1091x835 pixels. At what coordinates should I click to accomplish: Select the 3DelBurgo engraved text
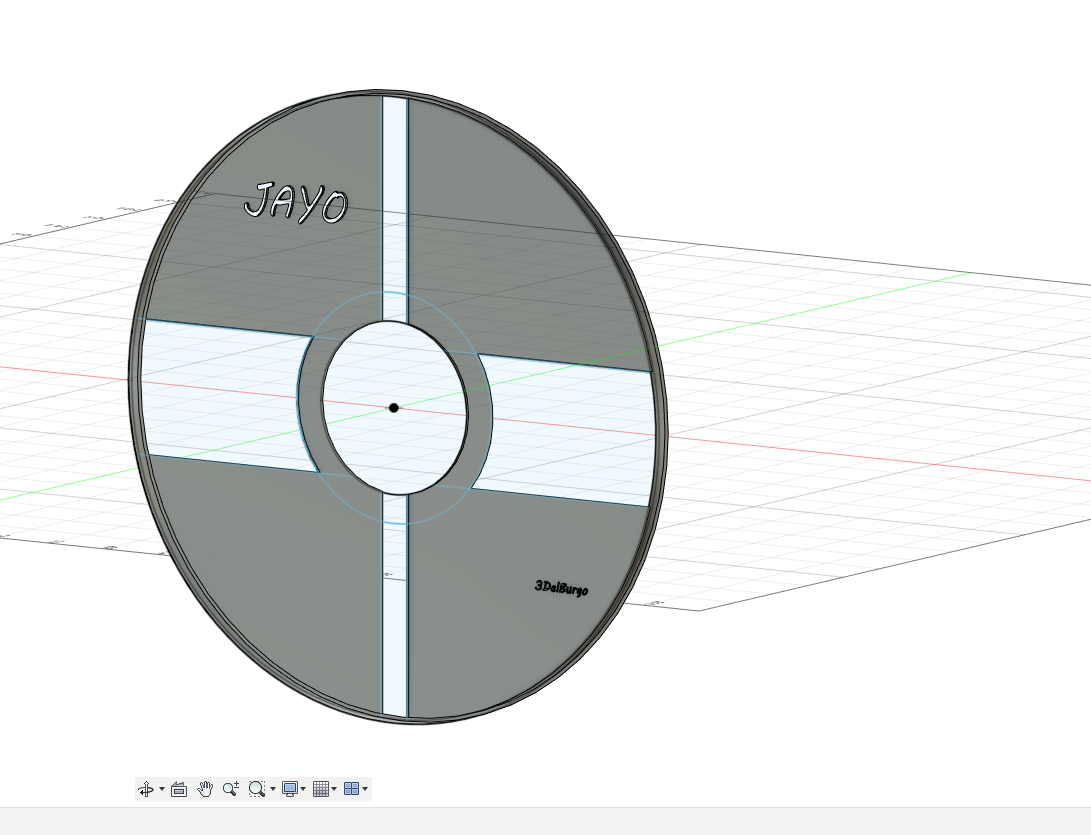coord(562,588)
